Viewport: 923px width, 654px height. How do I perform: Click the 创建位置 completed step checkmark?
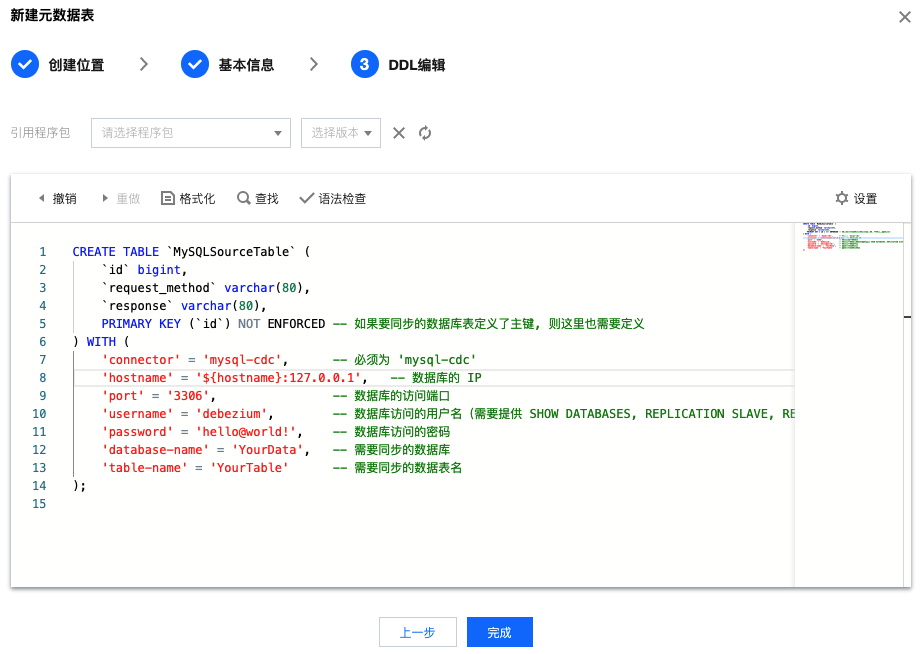25,64
